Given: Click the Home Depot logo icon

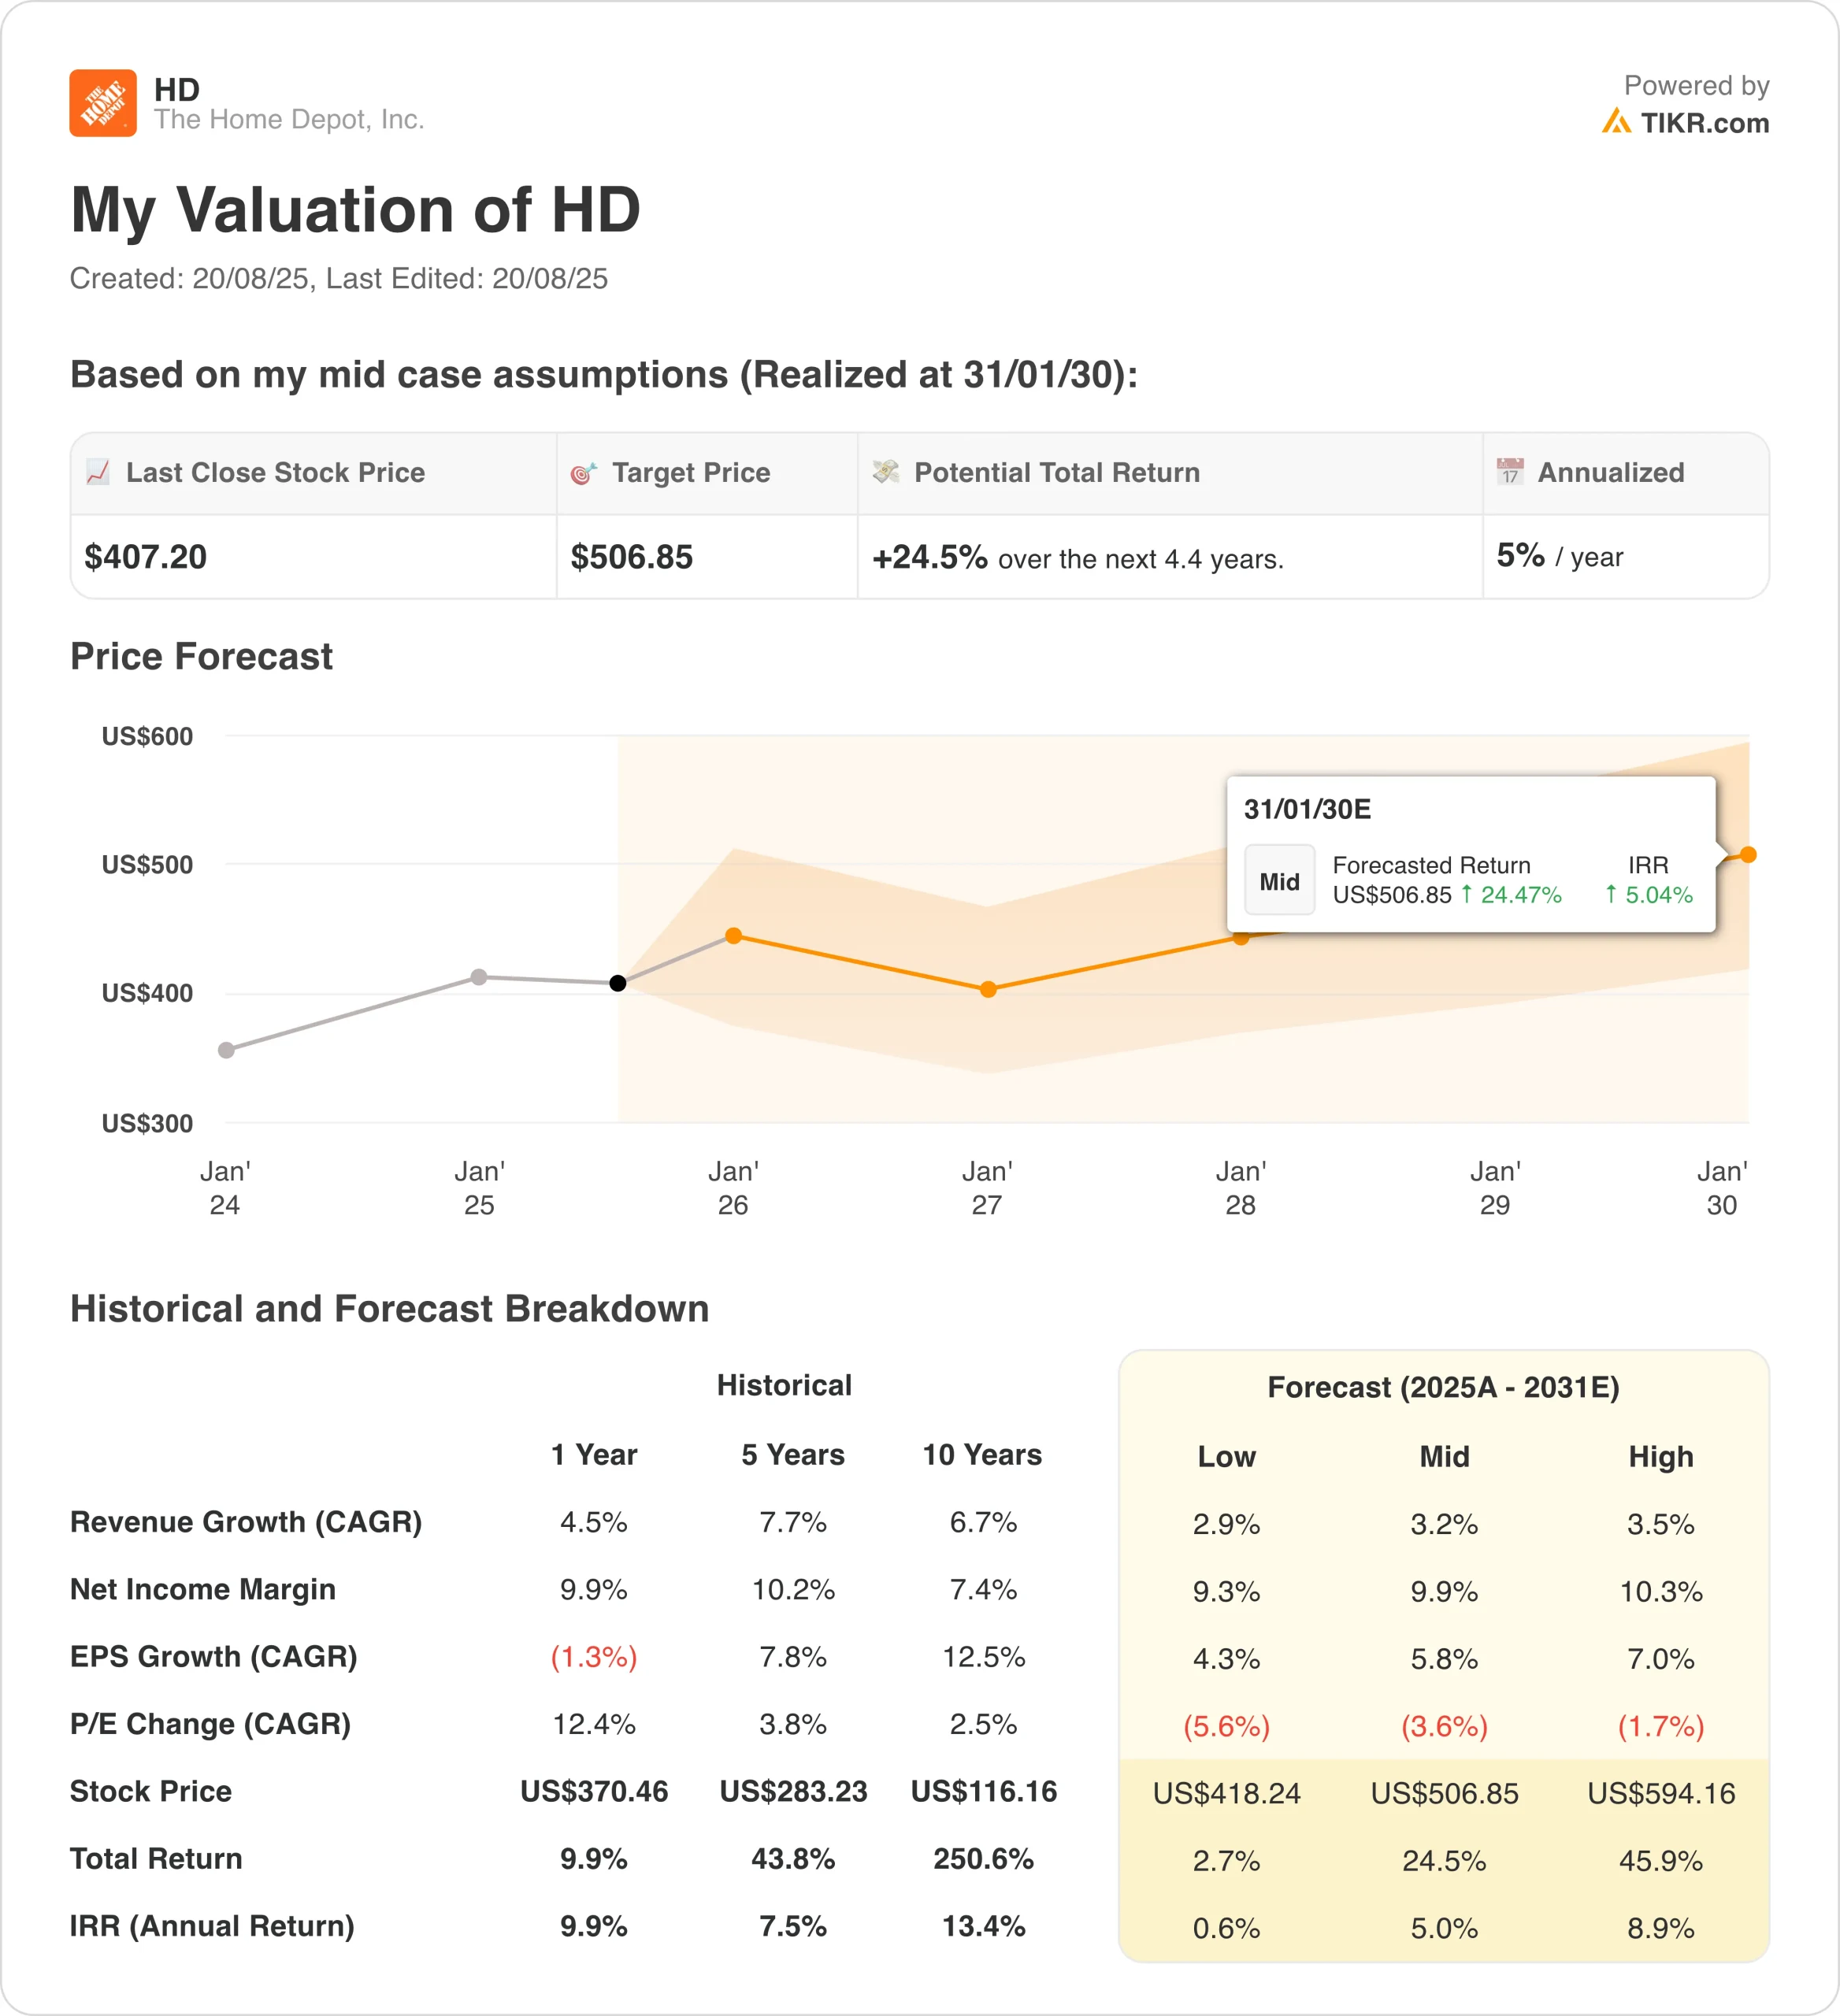Looking at the screenshot, I should (103, 103).
